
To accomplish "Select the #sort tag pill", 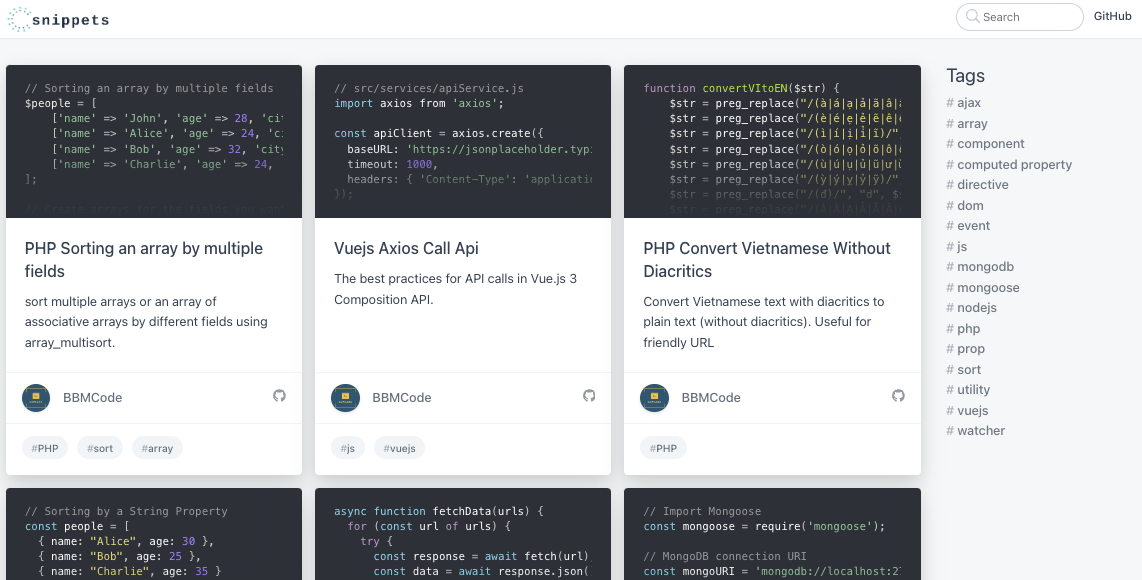I will 99,447.
